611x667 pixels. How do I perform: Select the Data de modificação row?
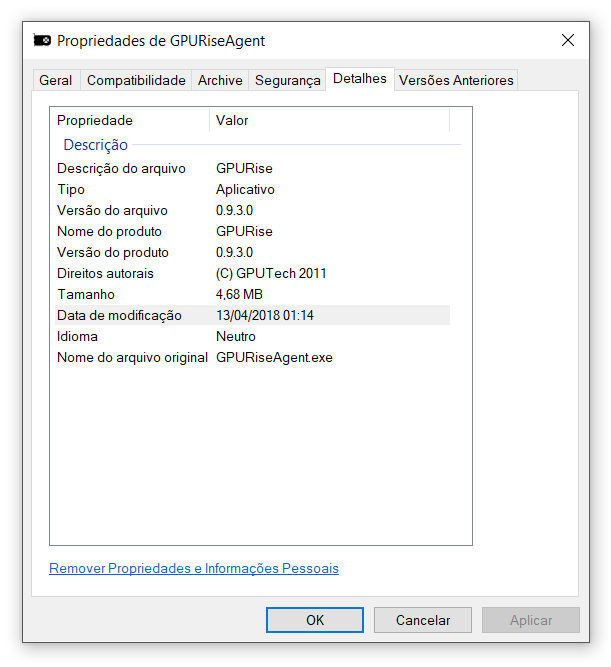(252, 315)
